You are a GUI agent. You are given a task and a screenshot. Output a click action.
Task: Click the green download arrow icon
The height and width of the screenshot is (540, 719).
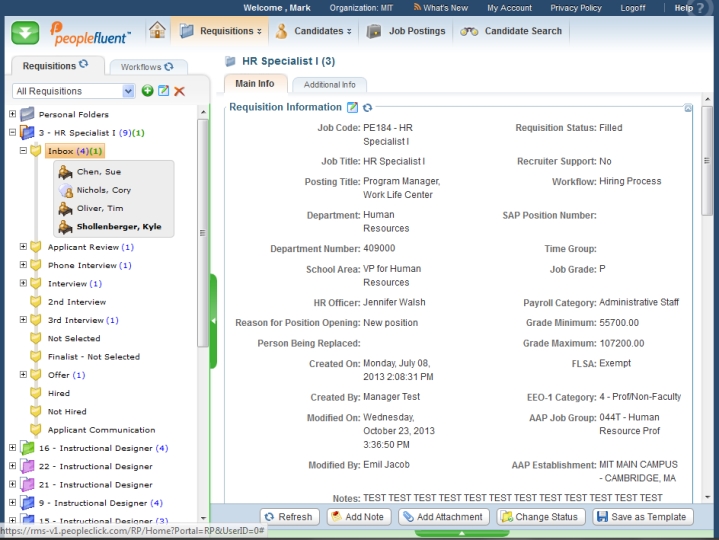click(x=25, y=31)
